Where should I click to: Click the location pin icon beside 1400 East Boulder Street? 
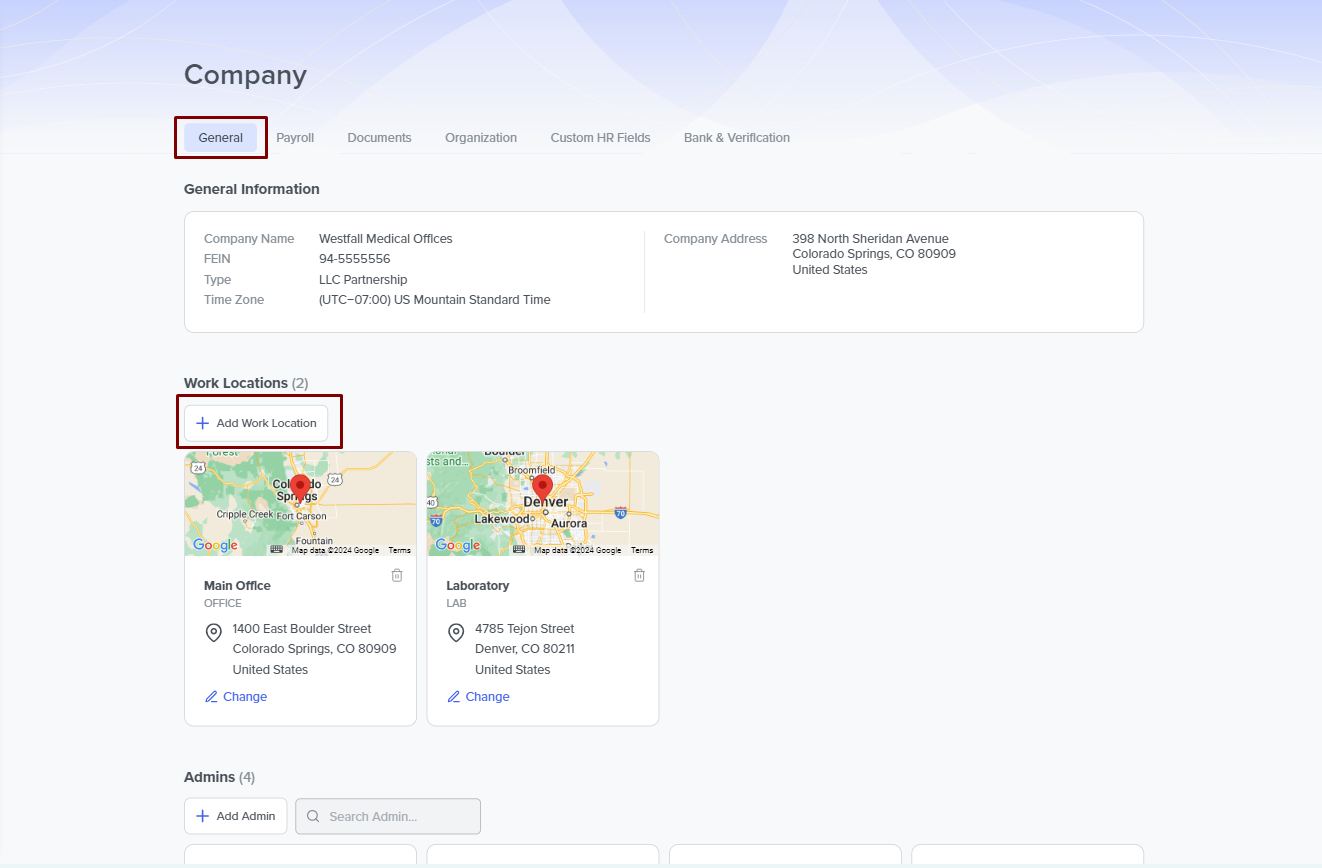click(213, 633)
